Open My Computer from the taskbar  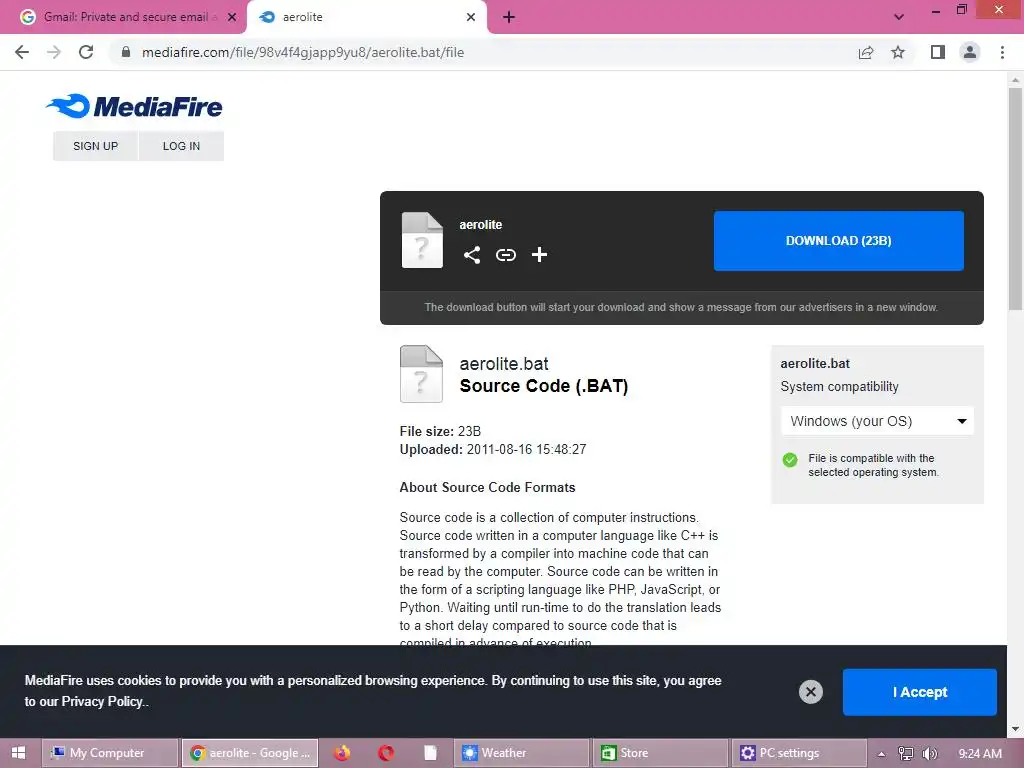(x=110, y=753)
